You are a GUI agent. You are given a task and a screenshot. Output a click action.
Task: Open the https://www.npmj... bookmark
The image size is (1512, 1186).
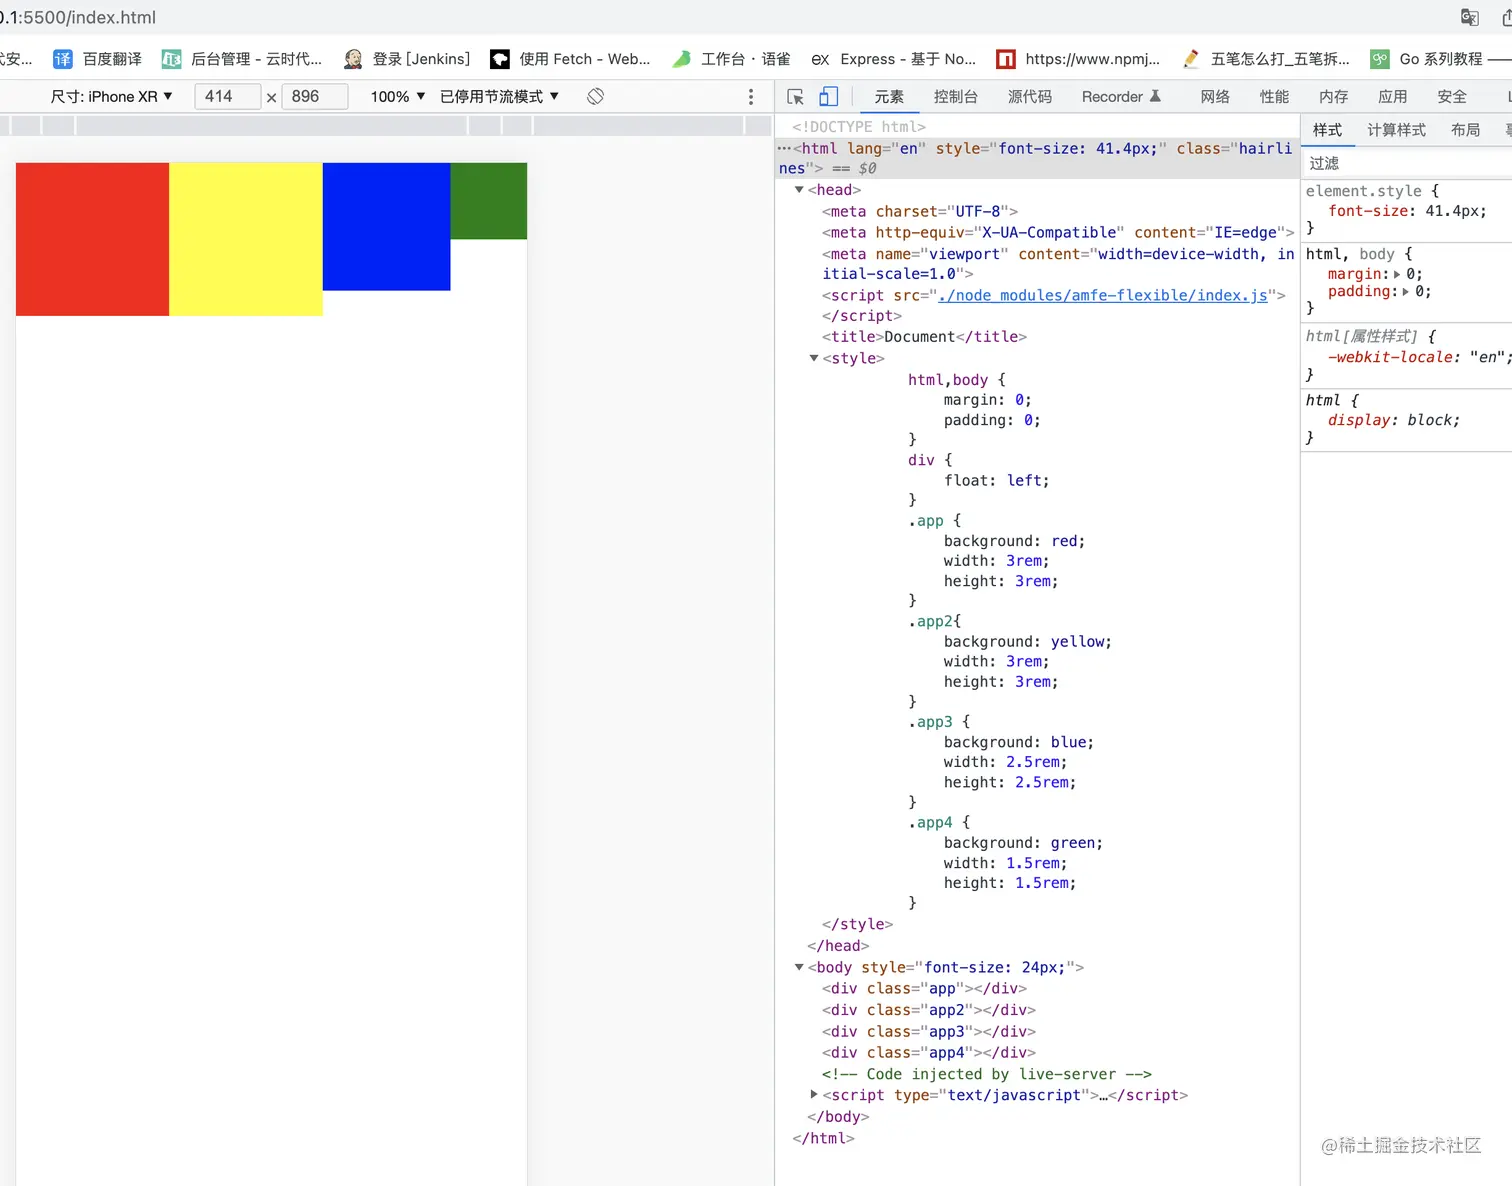point(1078,59)
